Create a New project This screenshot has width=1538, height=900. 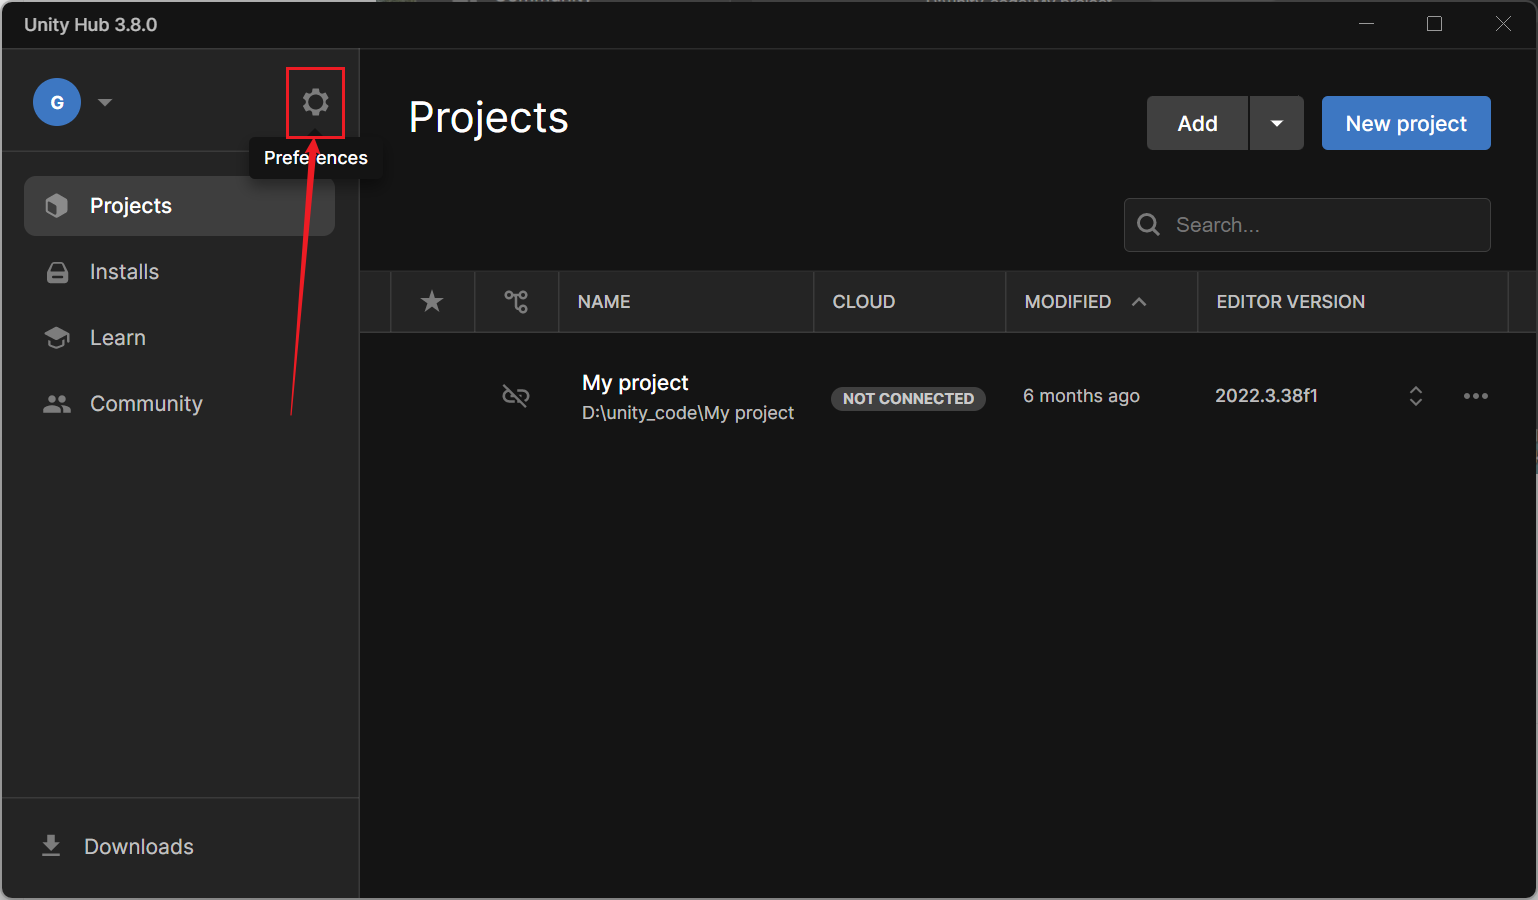tap(1406, 123)
